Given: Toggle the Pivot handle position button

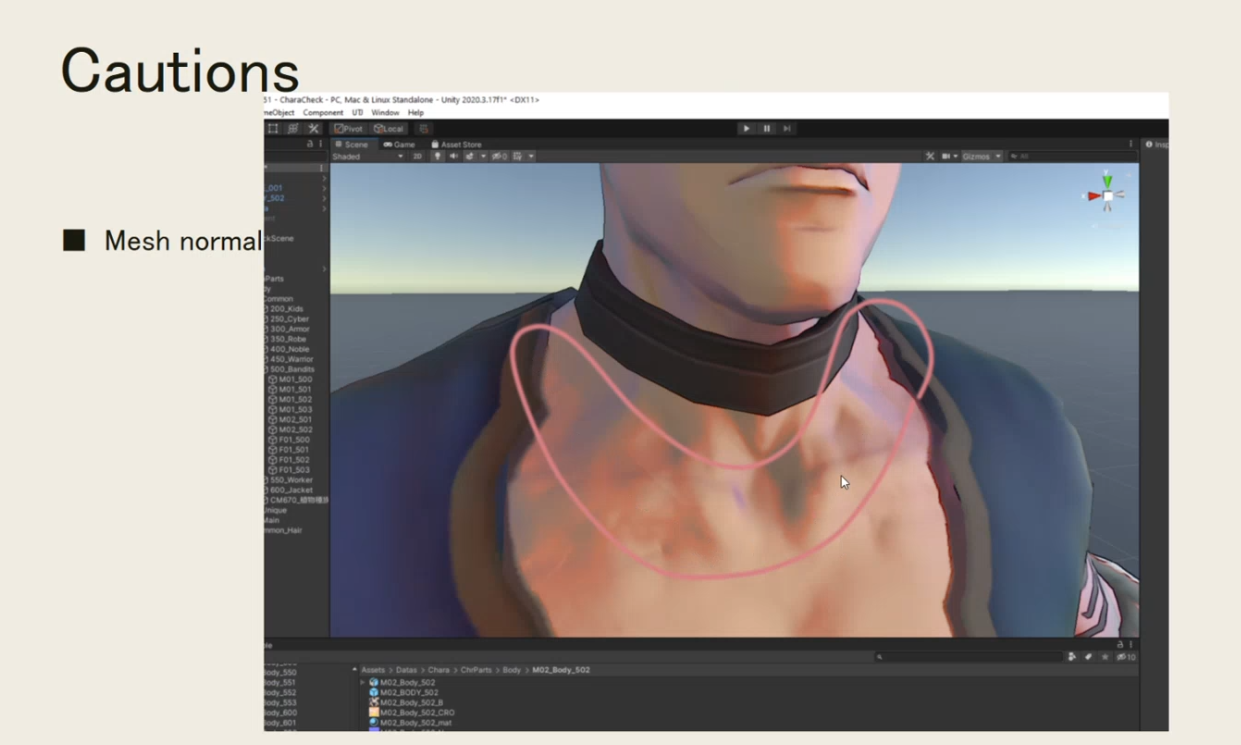Looking at the screenshot, I should click(349, 129).
